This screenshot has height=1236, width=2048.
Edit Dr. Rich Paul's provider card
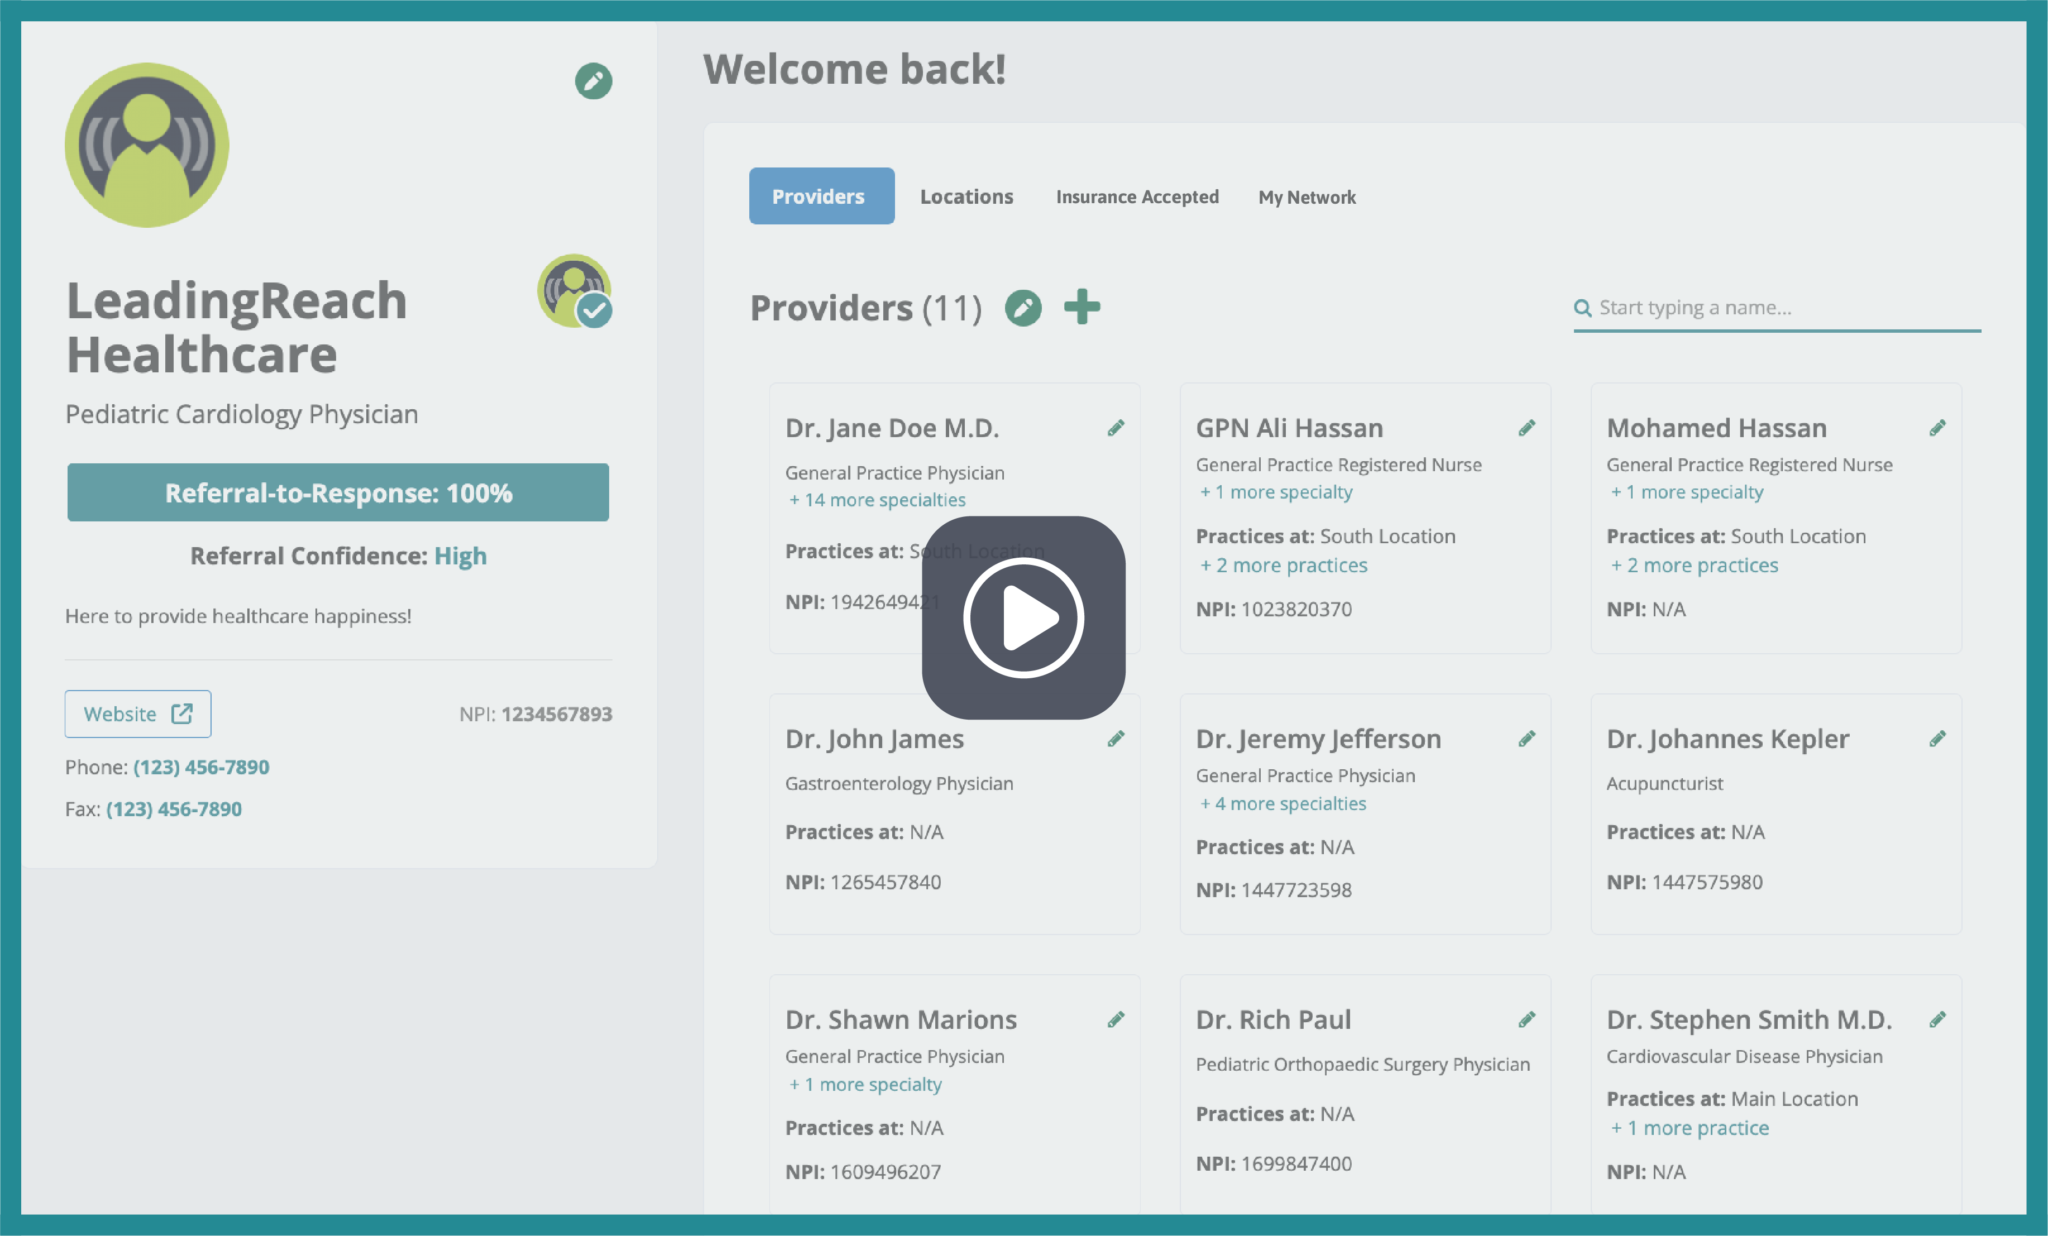coord(1527,1019)
